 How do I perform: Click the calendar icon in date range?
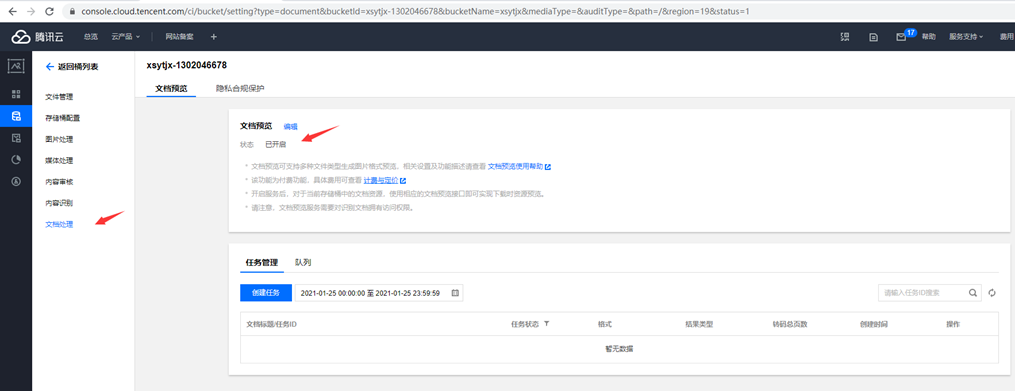[454, 293]
